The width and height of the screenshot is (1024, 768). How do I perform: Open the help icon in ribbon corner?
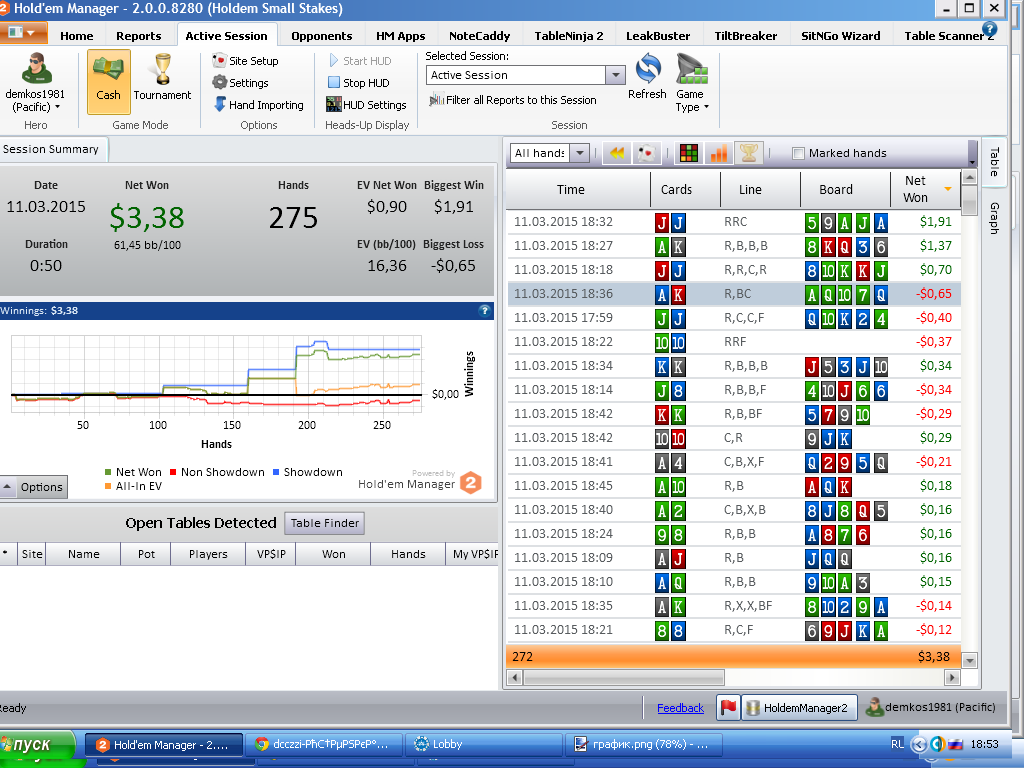click(x=989, y=29)
